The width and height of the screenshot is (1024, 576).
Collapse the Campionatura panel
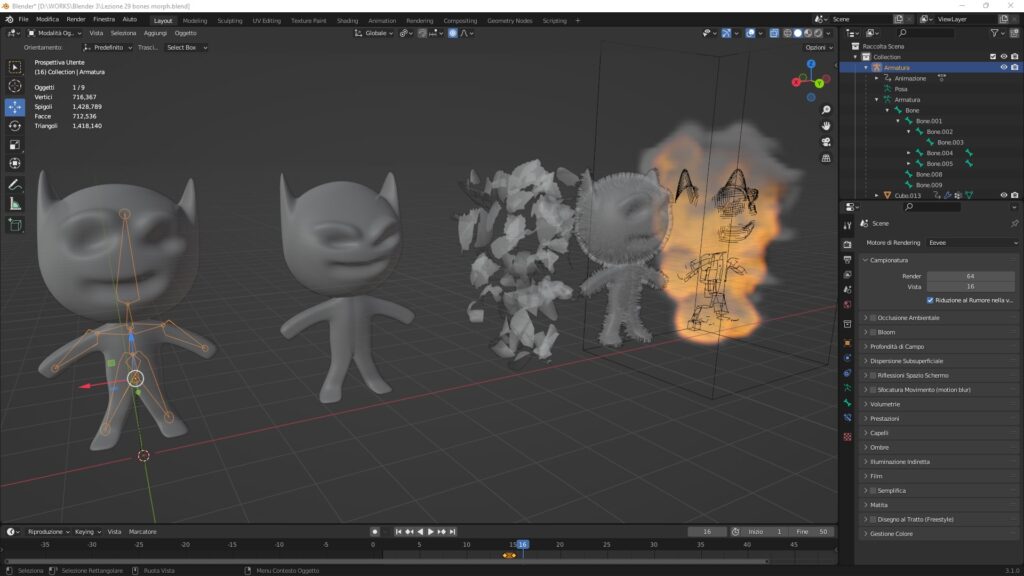click(939, 260)
